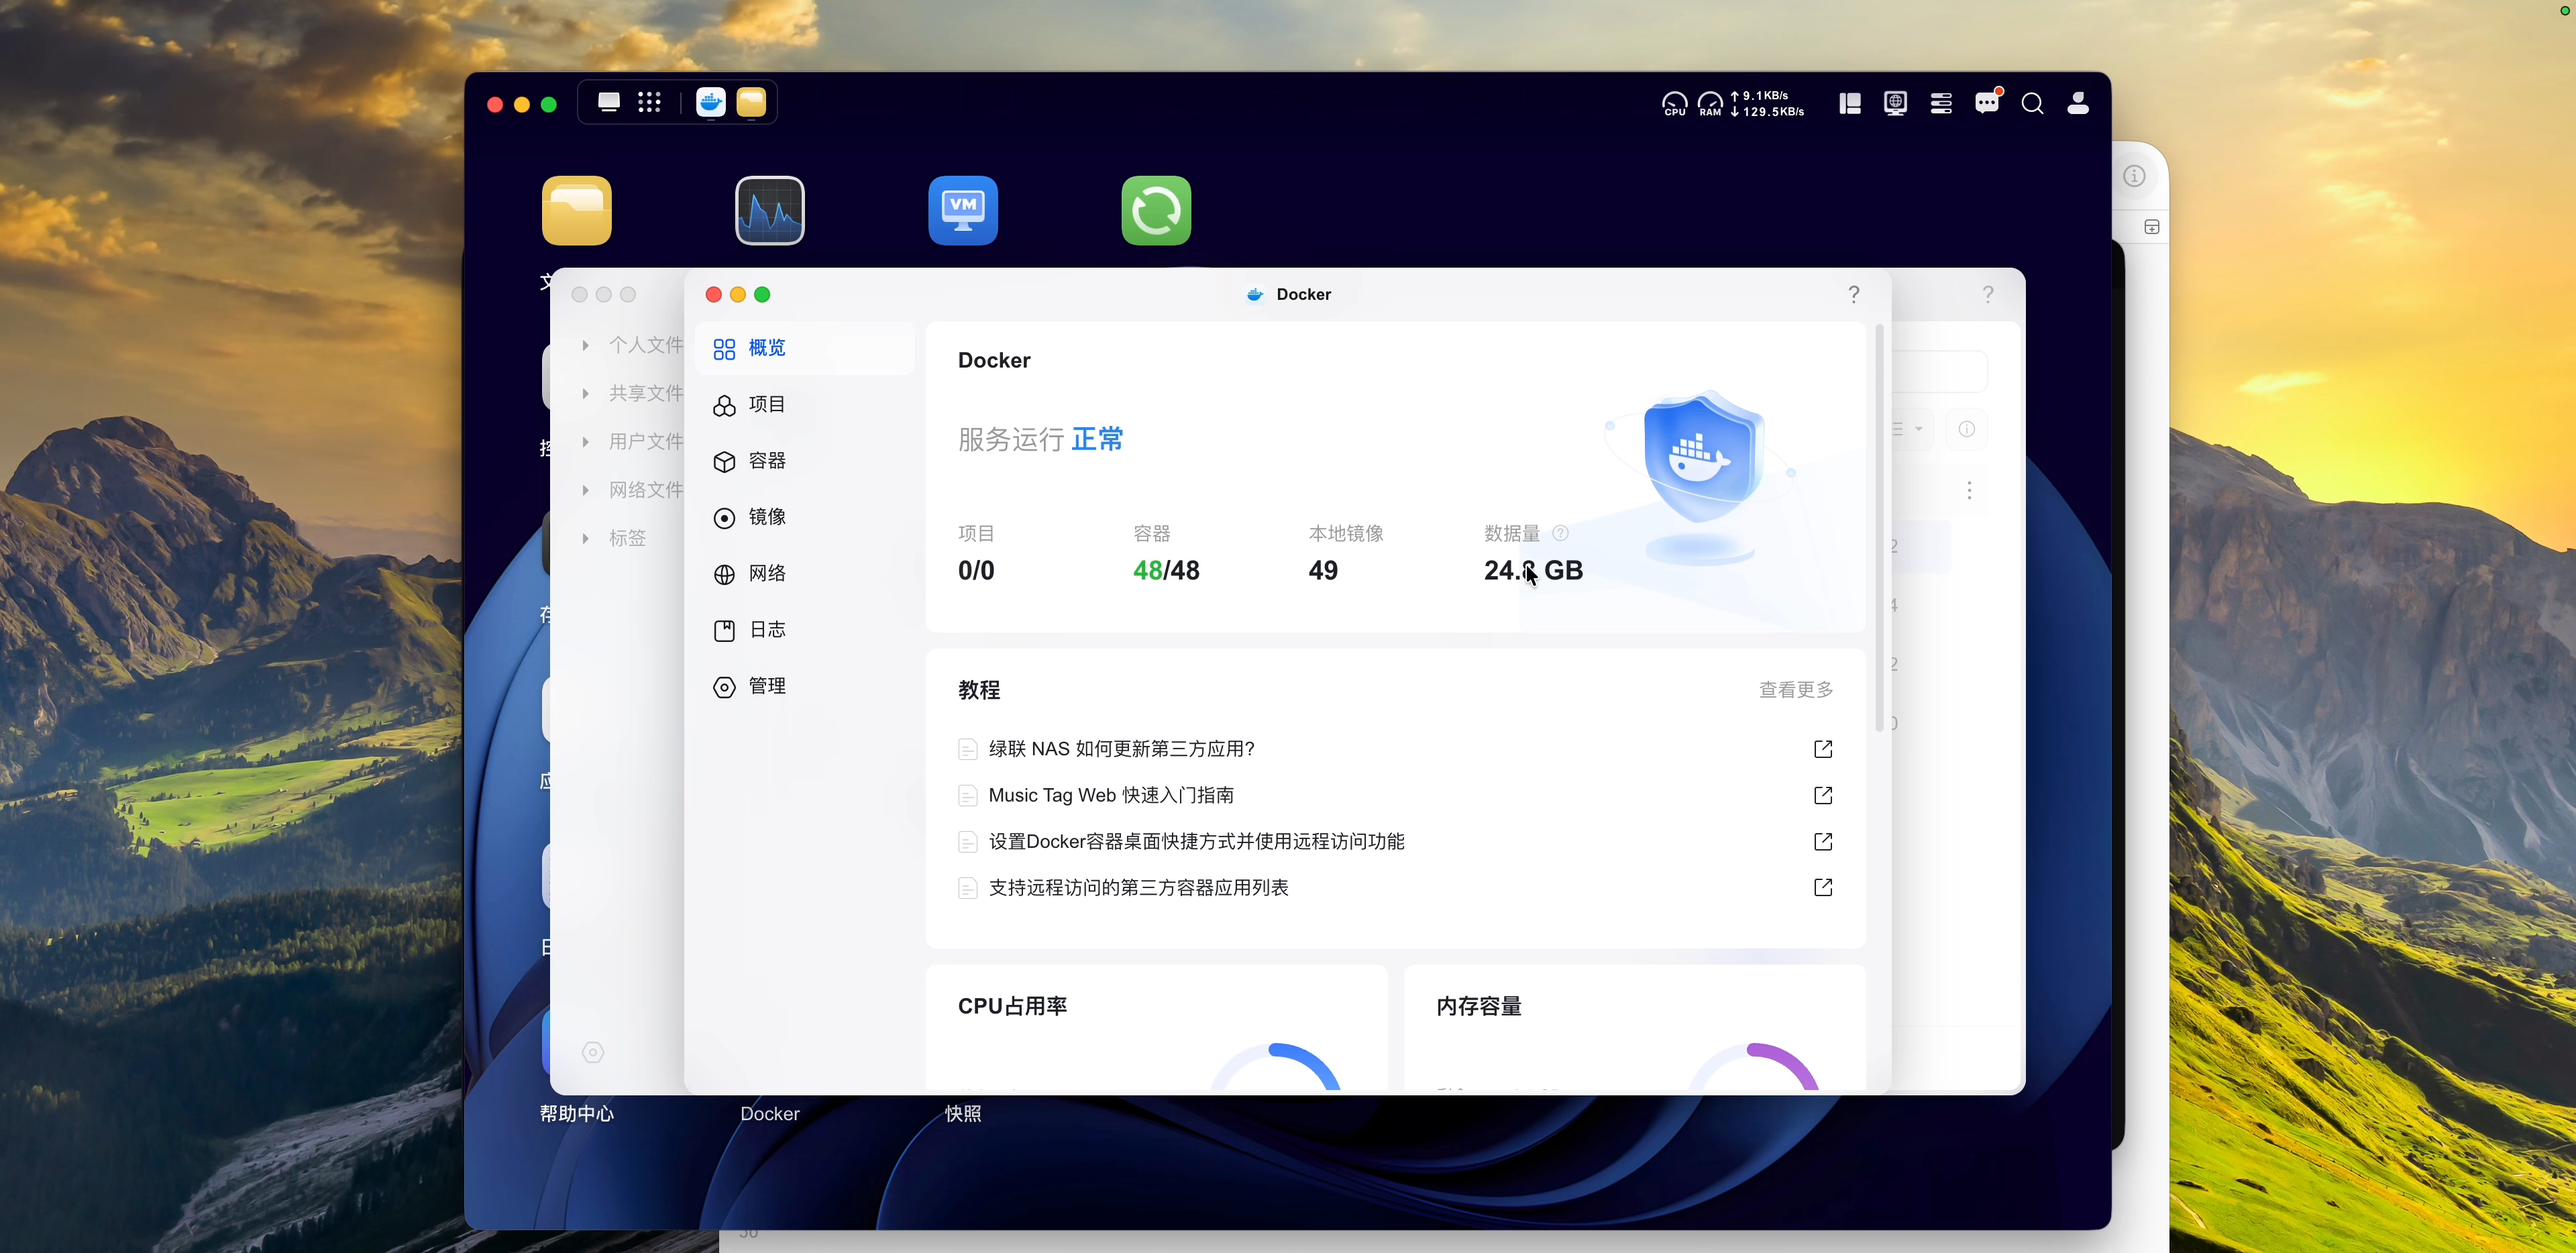Select 概览 in the Docker sidebar

coord(805,348)
